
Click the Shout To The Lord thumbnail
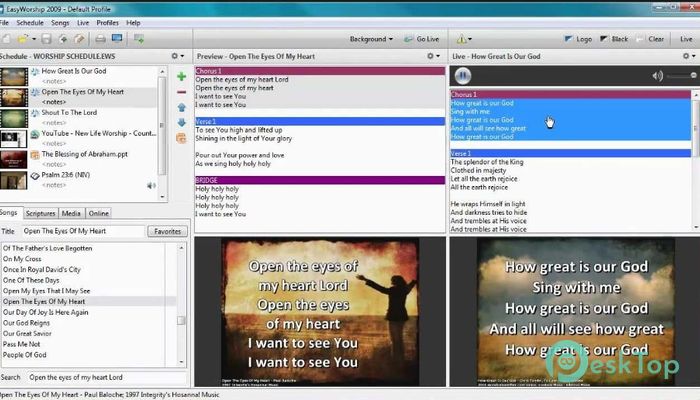[14, 118]
